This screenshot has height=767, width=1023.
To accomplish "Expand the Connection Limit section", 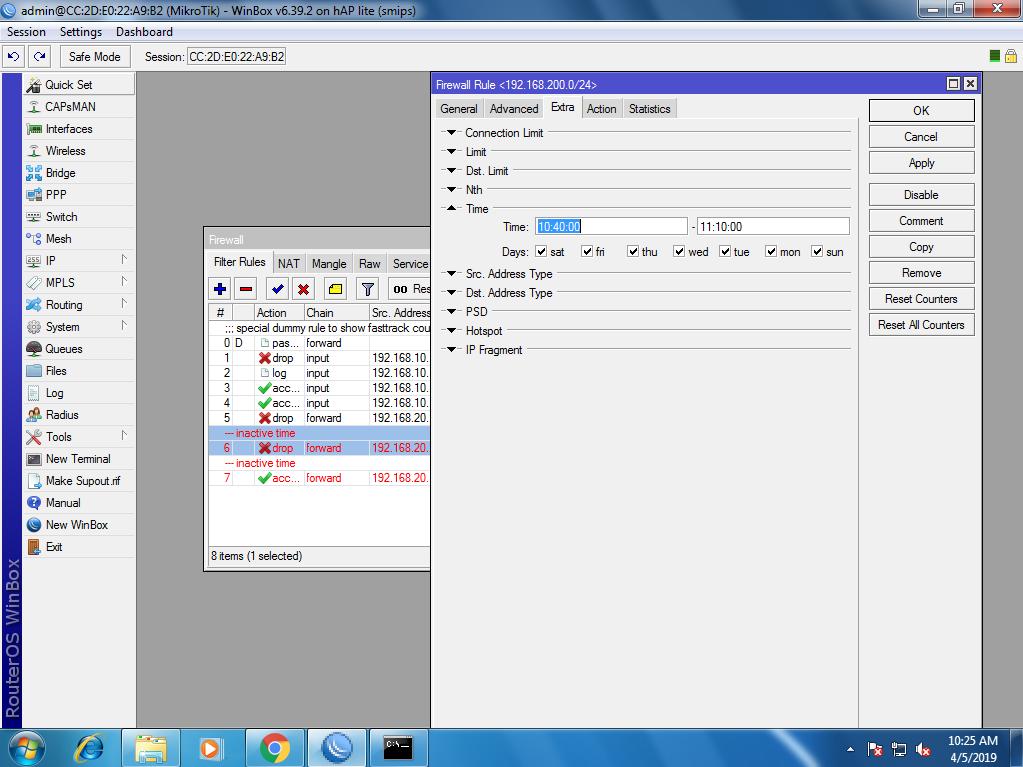I will click(x=451, y=132).
